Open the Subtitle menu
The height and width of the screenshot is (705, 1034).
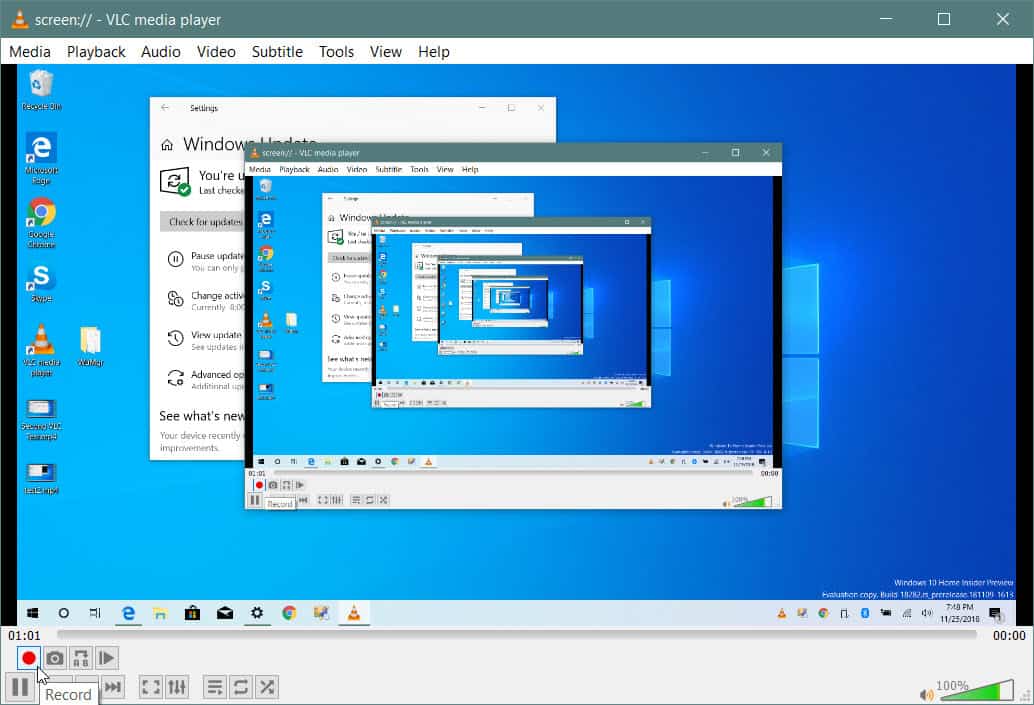coord(277,51)
